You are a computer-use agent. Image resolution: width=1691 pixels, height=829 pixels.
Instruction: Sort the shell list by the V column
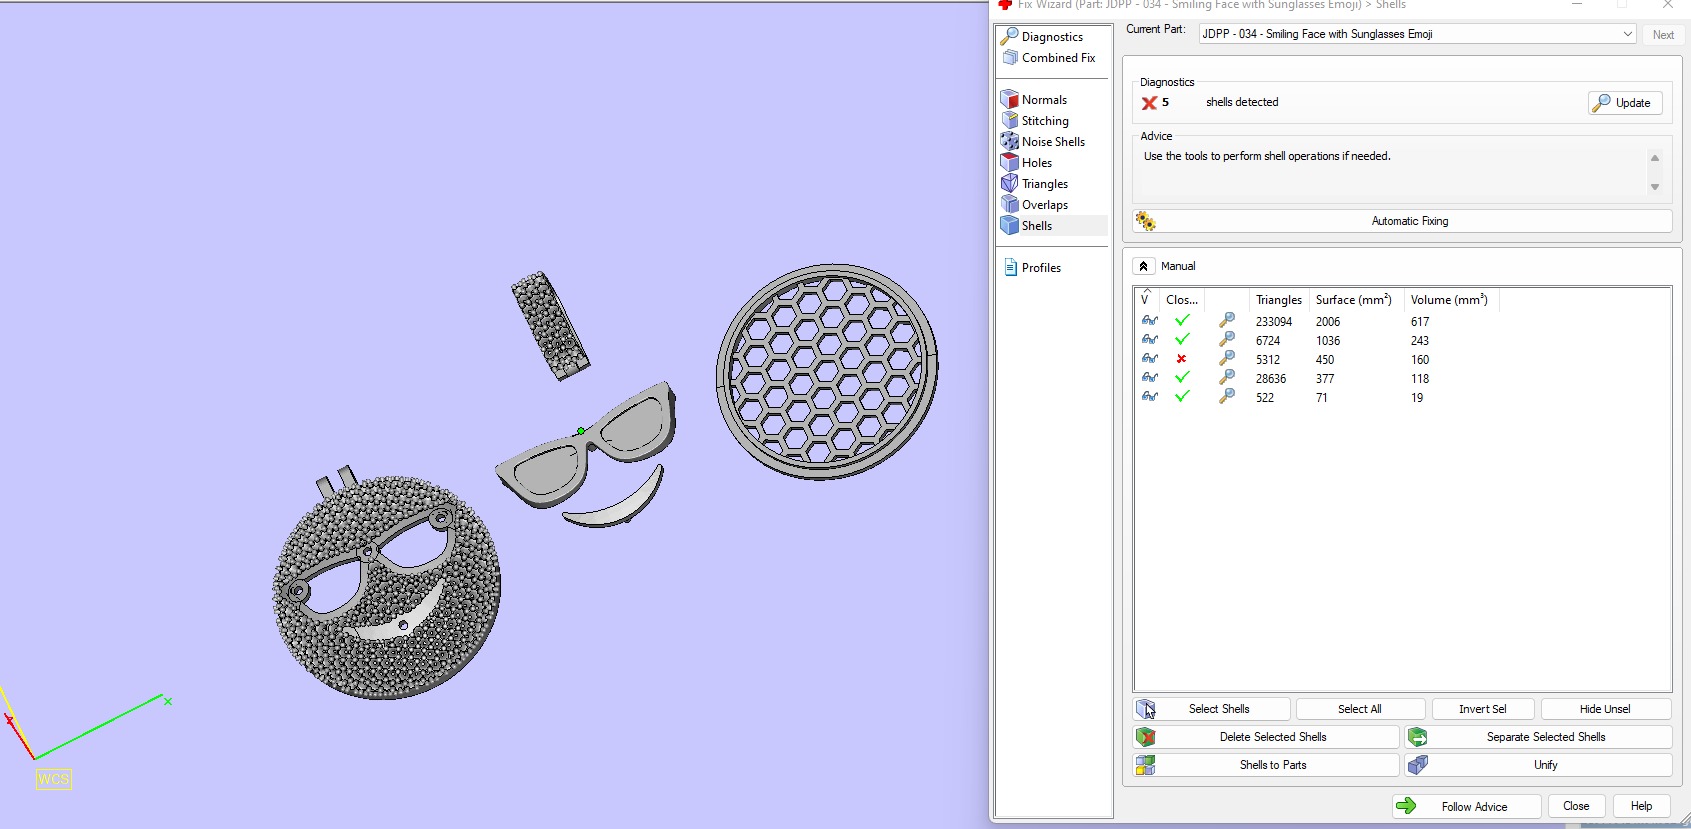(1145, 299)
